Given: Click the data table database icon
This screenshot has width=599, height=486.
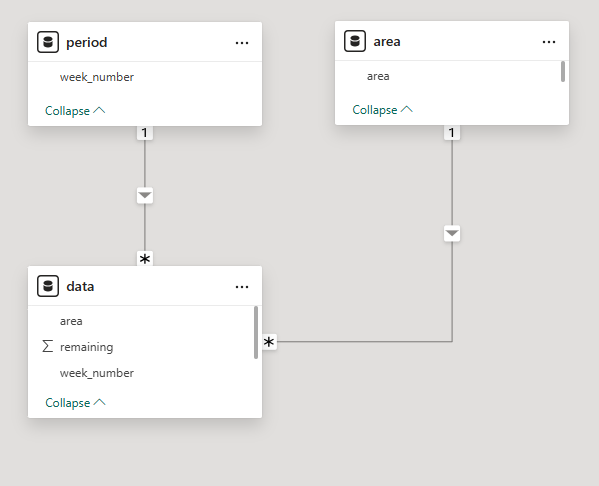Looking at the screenshot, I should point(48,286).
